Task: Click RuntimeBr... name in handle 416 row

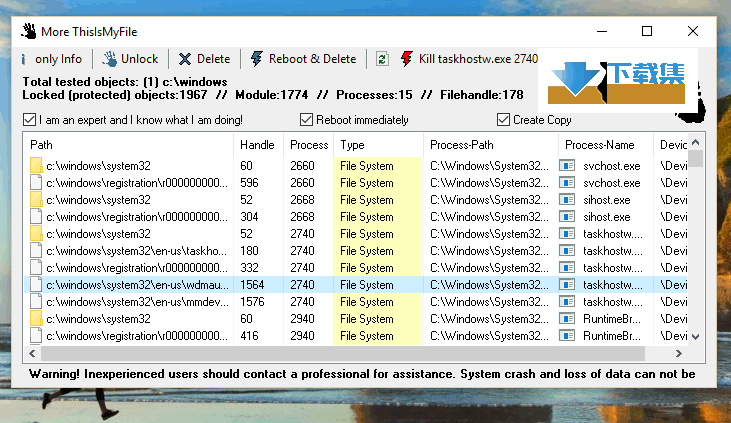Action: point(612,336)
